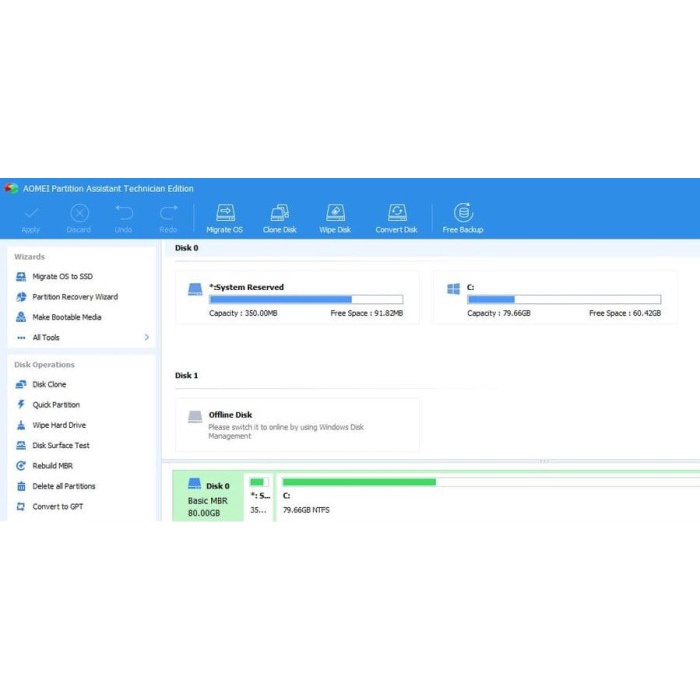This screenshot has width=700, height=700.
Task: Expand the All Tools chevron arrow
Action: click(x=146, y=337)
